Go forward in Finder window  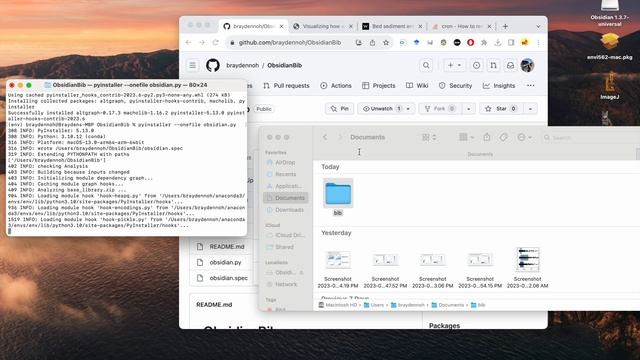click(x=340, y=137)
